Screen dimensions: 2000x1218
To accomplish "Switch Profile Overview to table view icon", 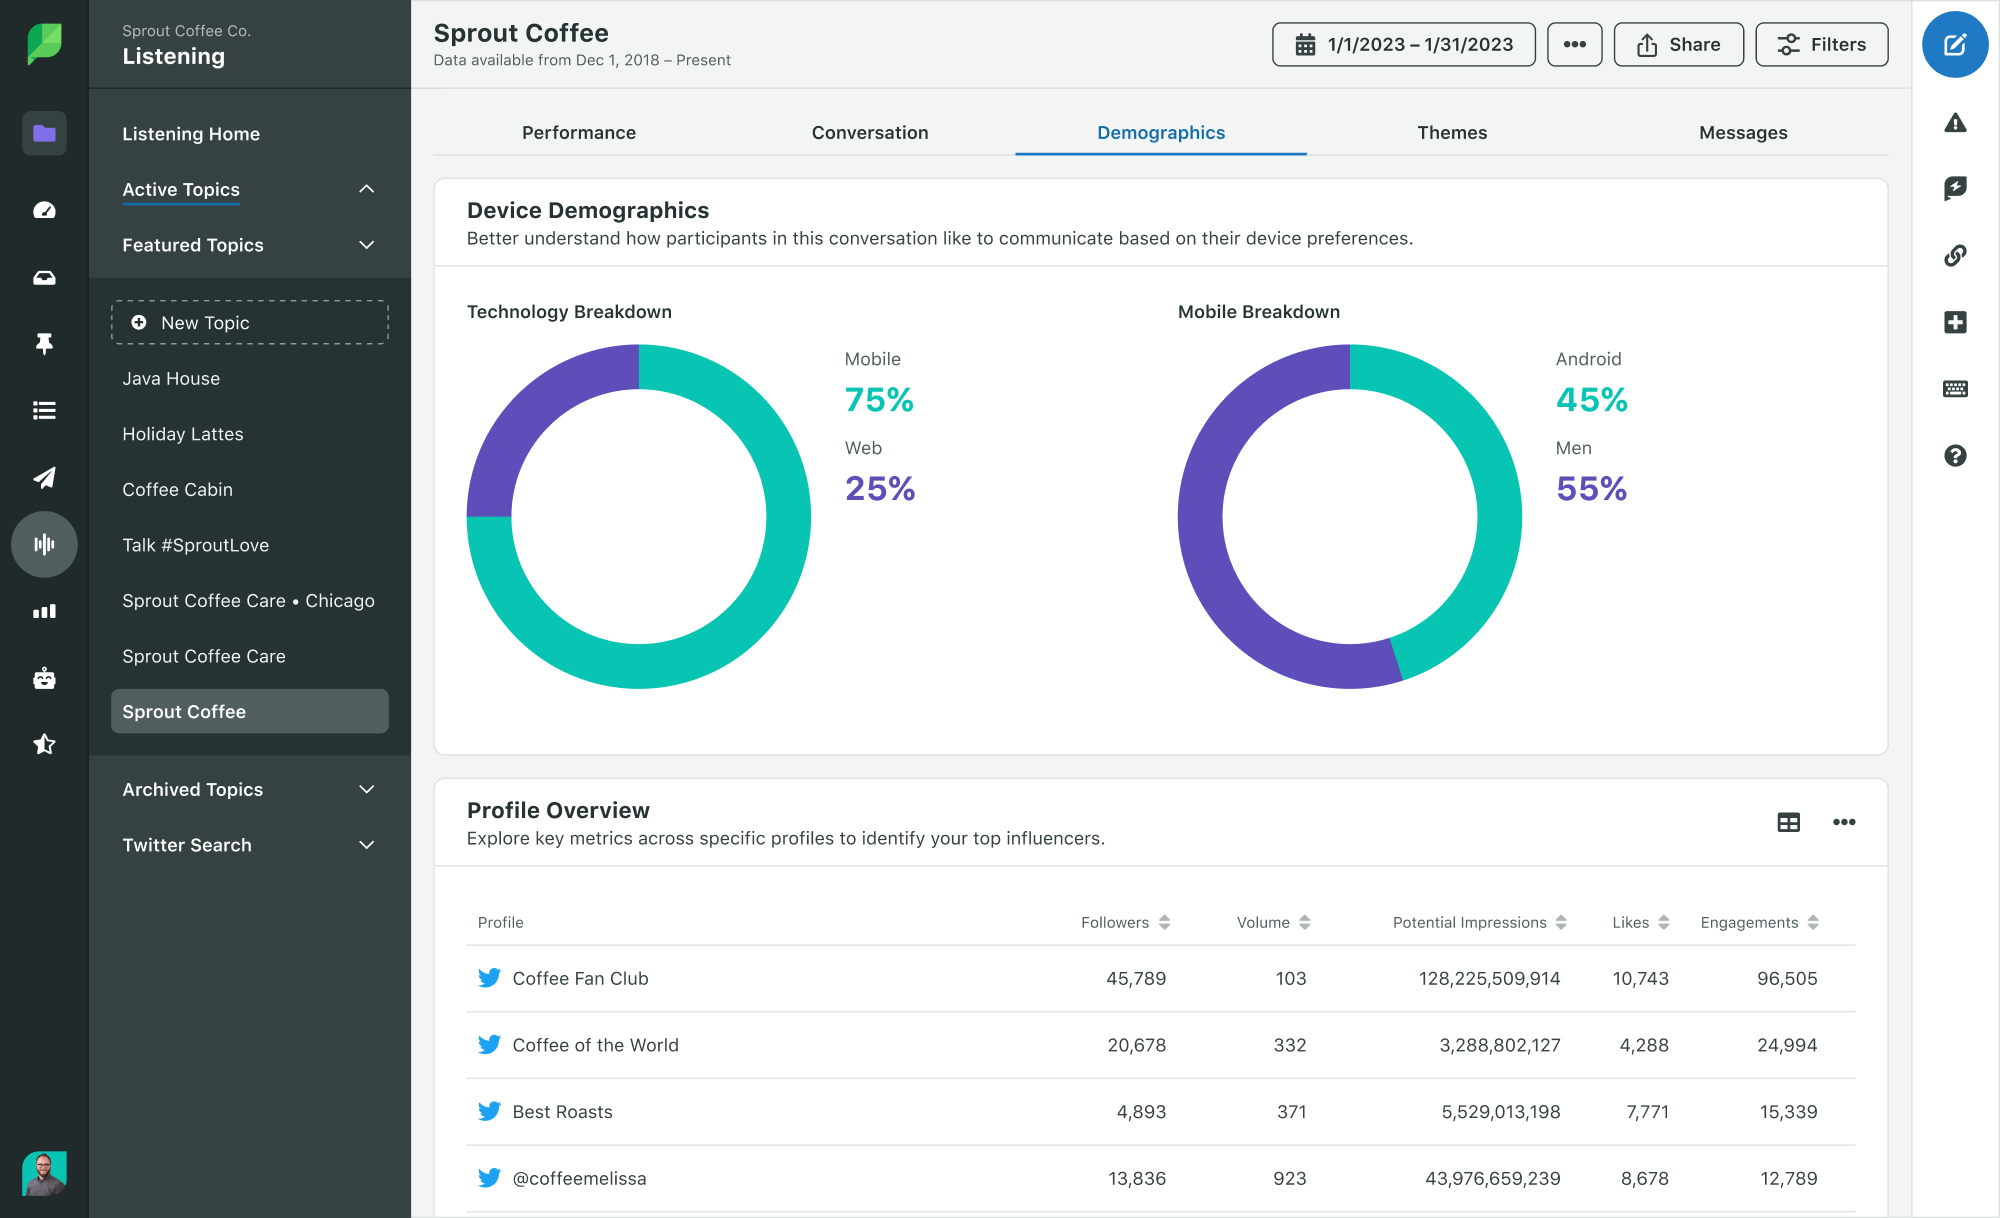I will coord(1789,822).
